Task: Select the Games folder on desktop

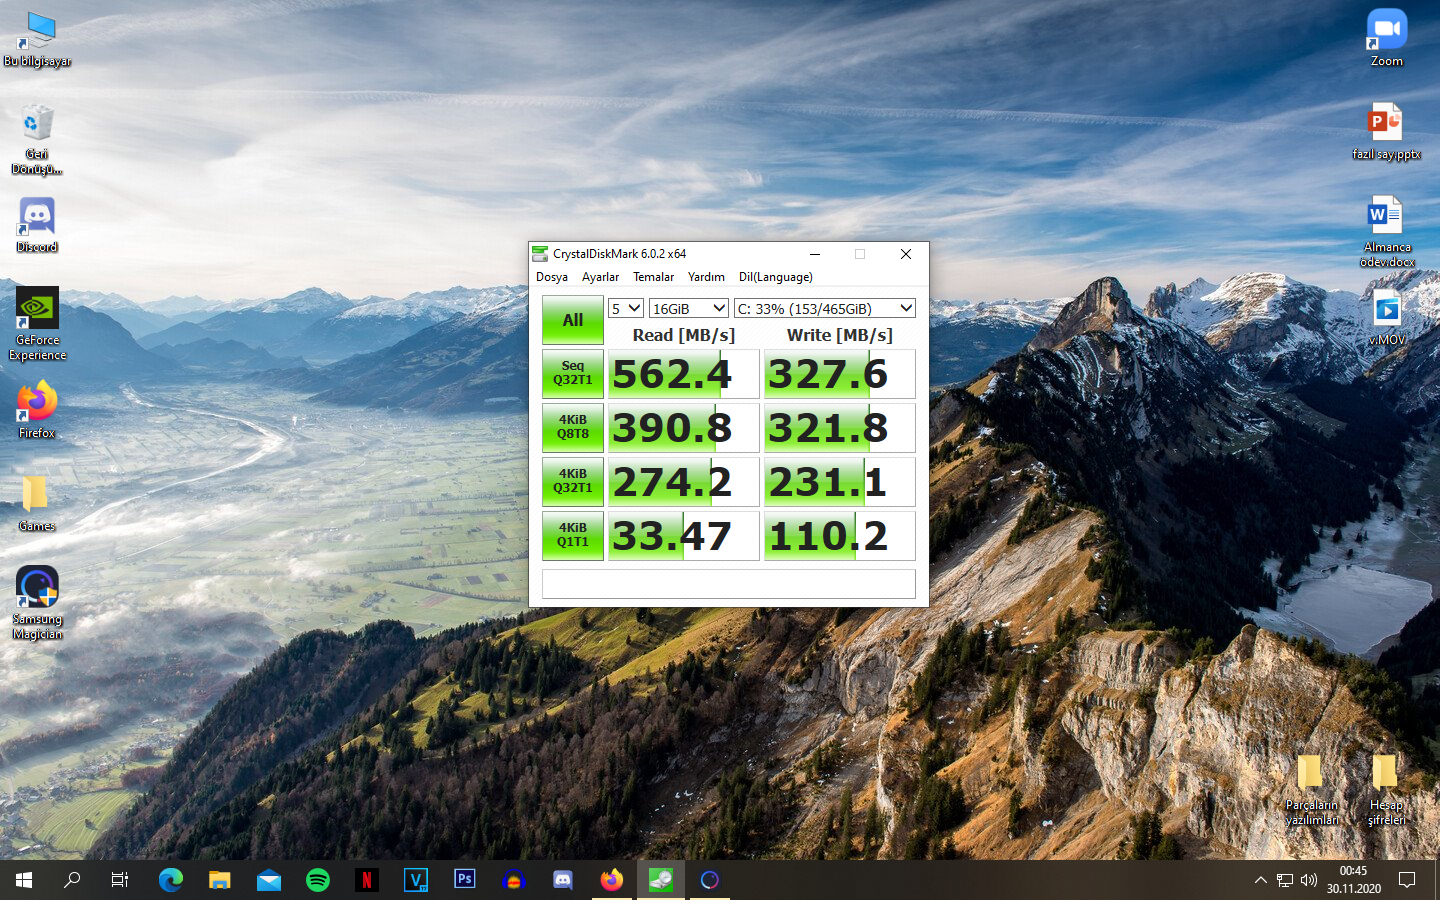Action: (x=37, y=503)
